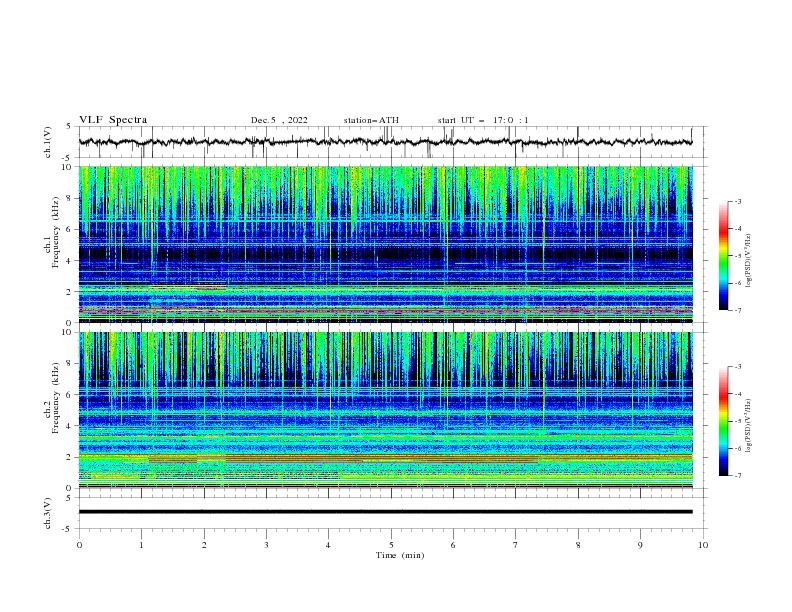
Task: Click time axis tick label '2'
Action: pos(204,545)
